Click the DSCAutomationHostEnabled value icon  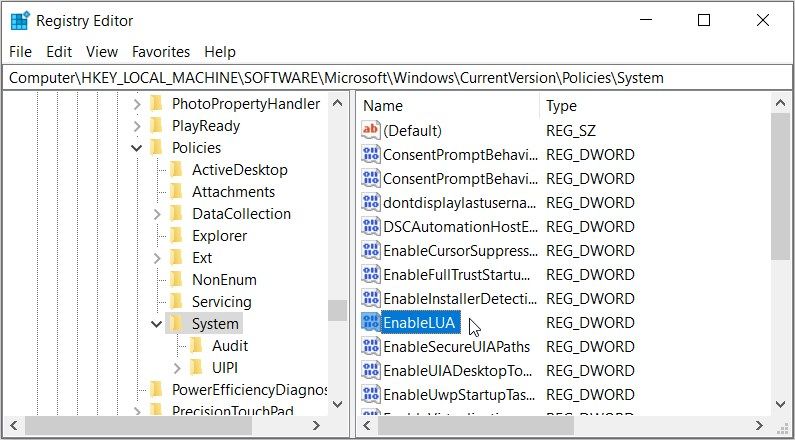point(371,226)
